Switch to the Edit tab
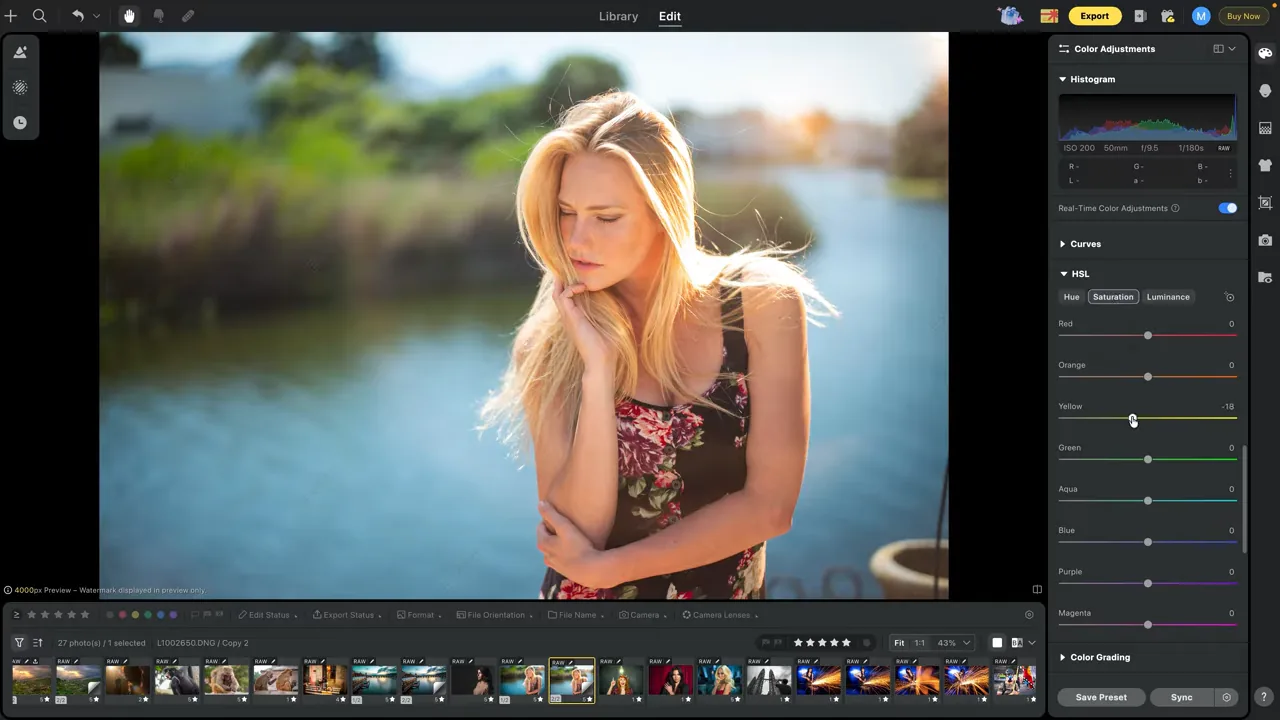The height and width of the screenshot is (720, 1280). [670, 16]
